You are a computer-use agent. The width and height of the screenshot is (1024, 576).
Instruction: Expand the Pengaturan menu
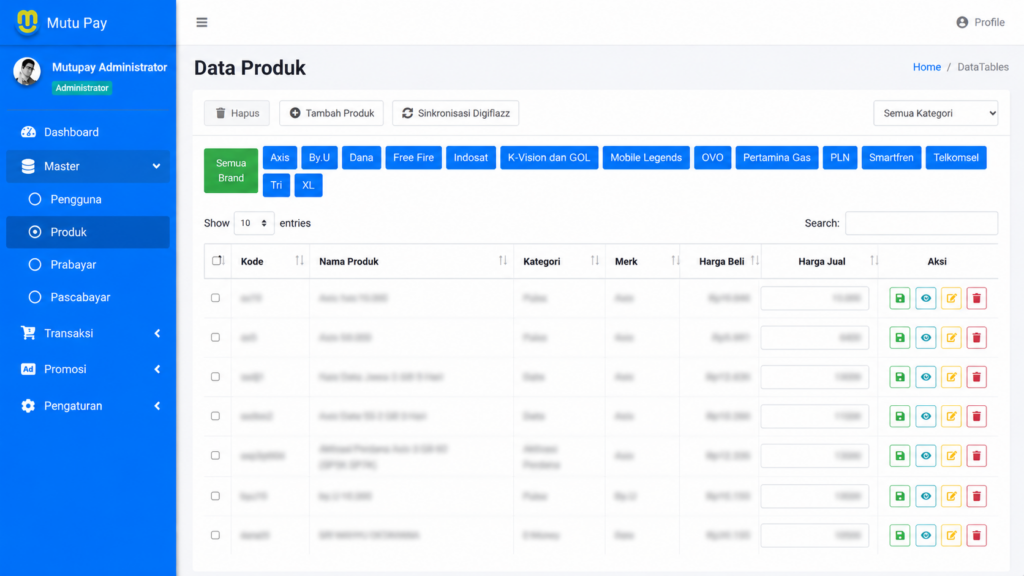point(88,406)
